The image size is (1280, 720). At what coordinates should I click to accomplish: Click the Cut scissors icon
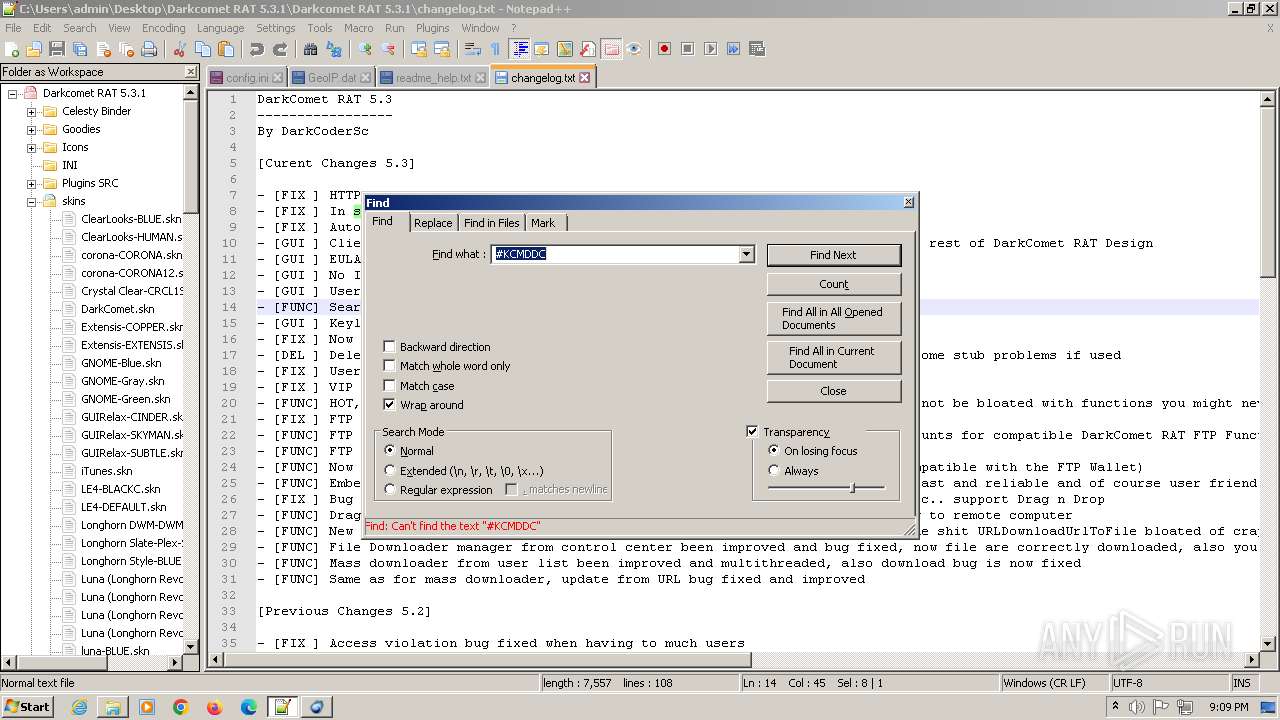click(181, 49)
